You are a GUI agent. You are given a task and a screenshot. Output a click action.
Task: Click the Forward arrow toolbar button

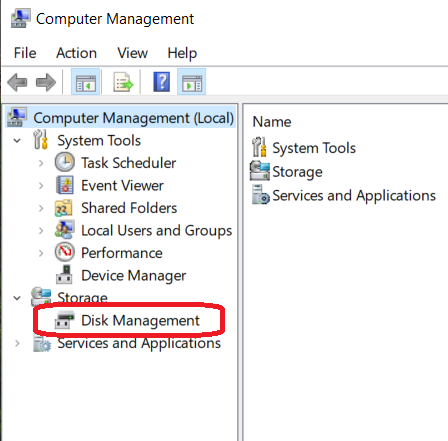point(46,82)
